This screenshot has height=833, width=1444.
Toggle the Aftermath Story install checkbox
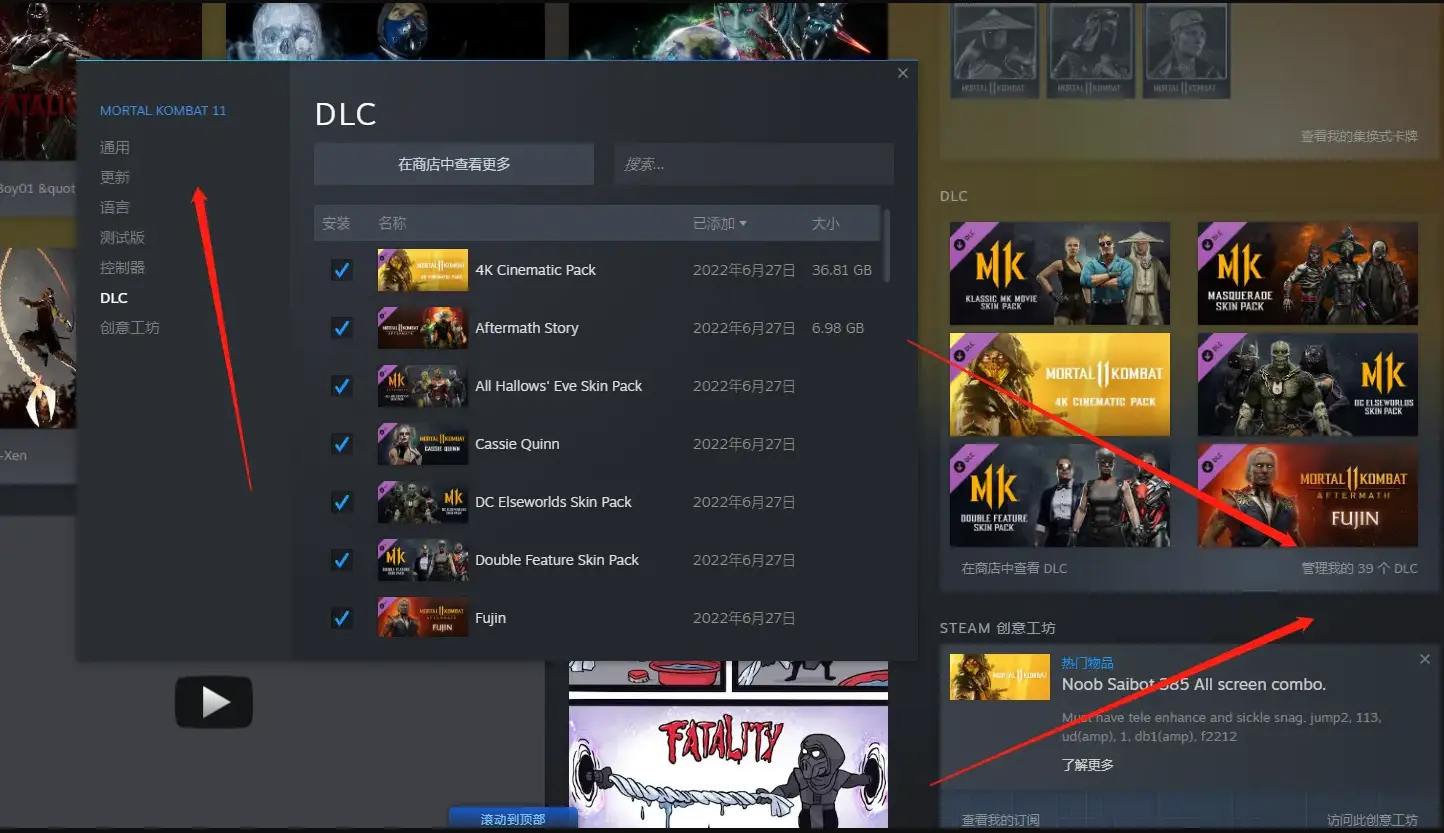coord(342,328)
